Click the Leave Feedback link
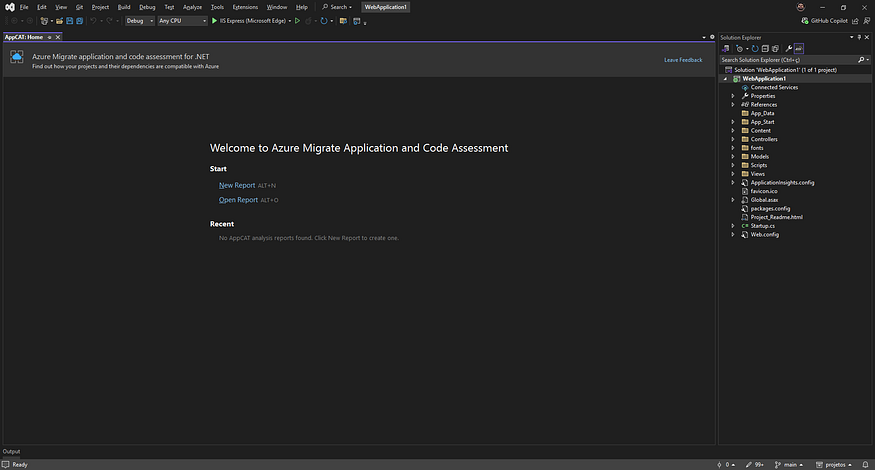The image size is (875, 470). coord(683,60)
